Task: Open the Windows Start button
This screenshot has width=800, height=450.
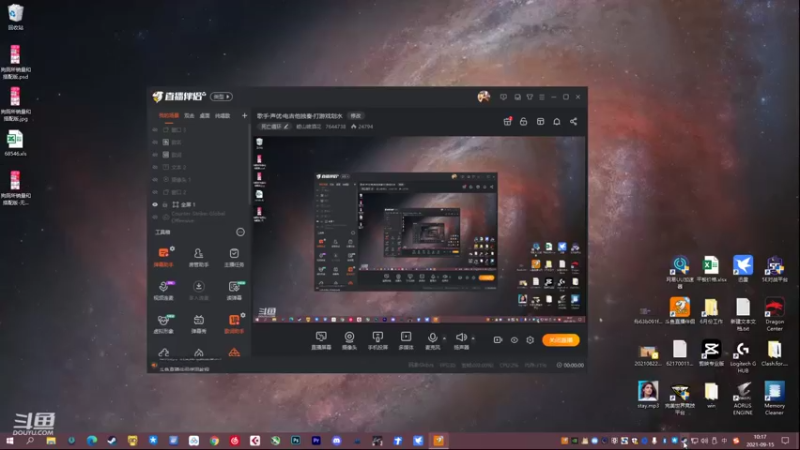Action: point(10,441)
